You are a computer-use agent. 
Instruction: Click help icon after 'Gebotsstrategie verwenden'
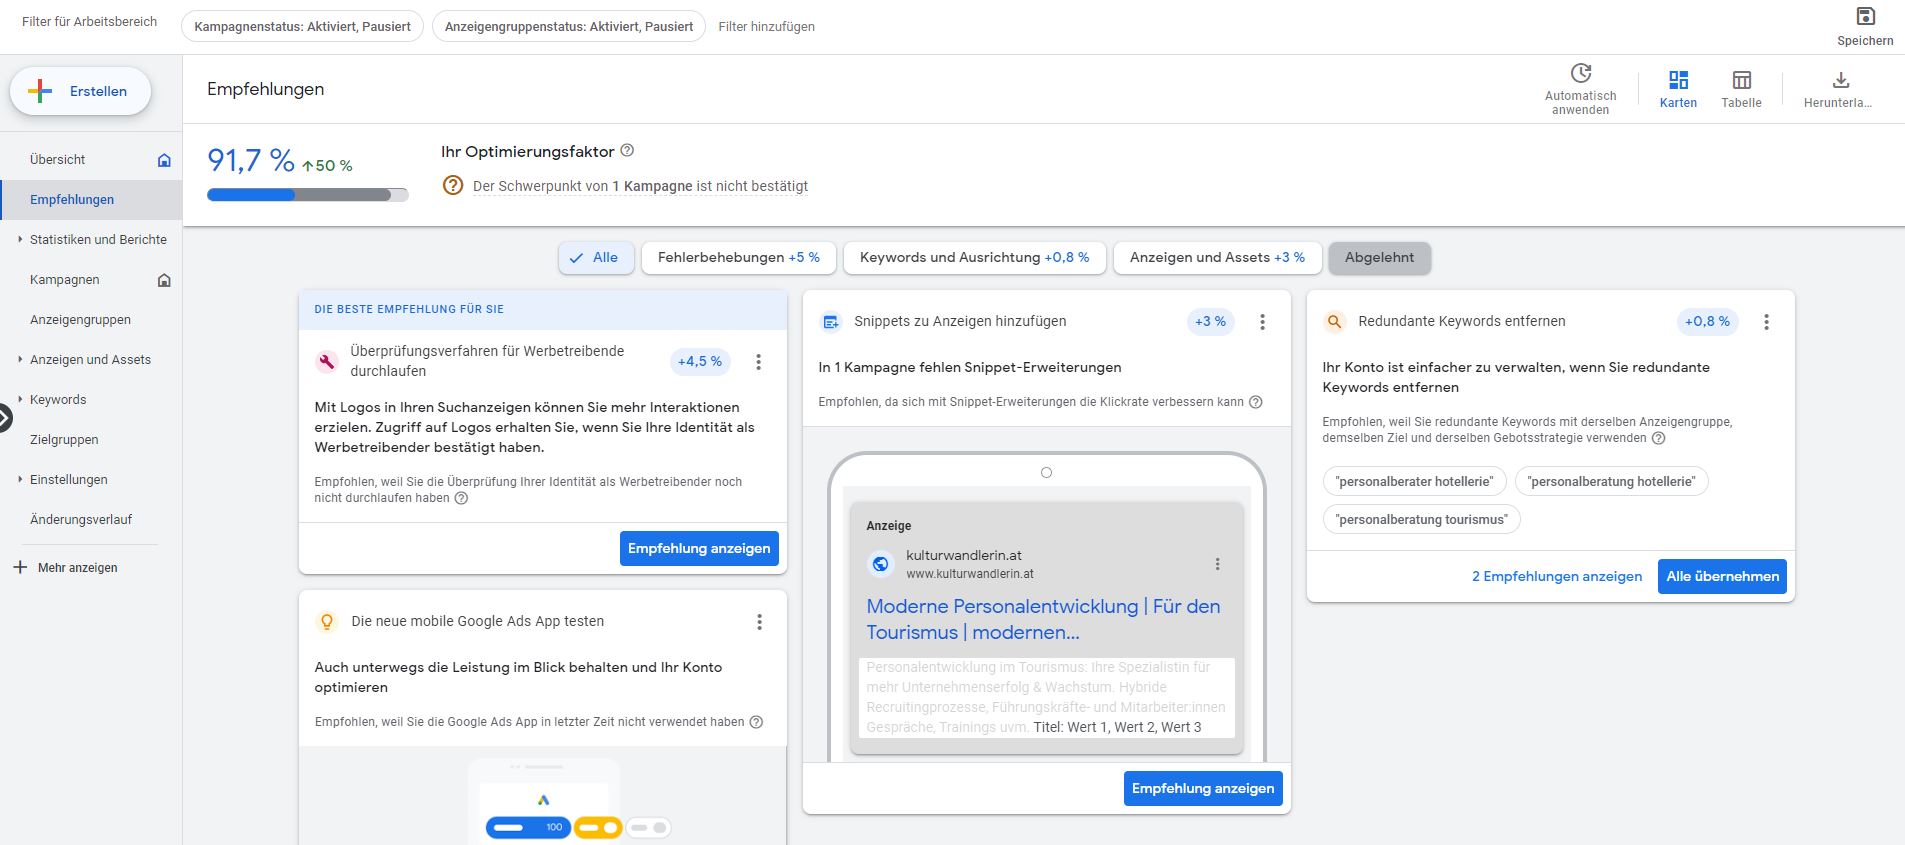(x=1658, y=438)
